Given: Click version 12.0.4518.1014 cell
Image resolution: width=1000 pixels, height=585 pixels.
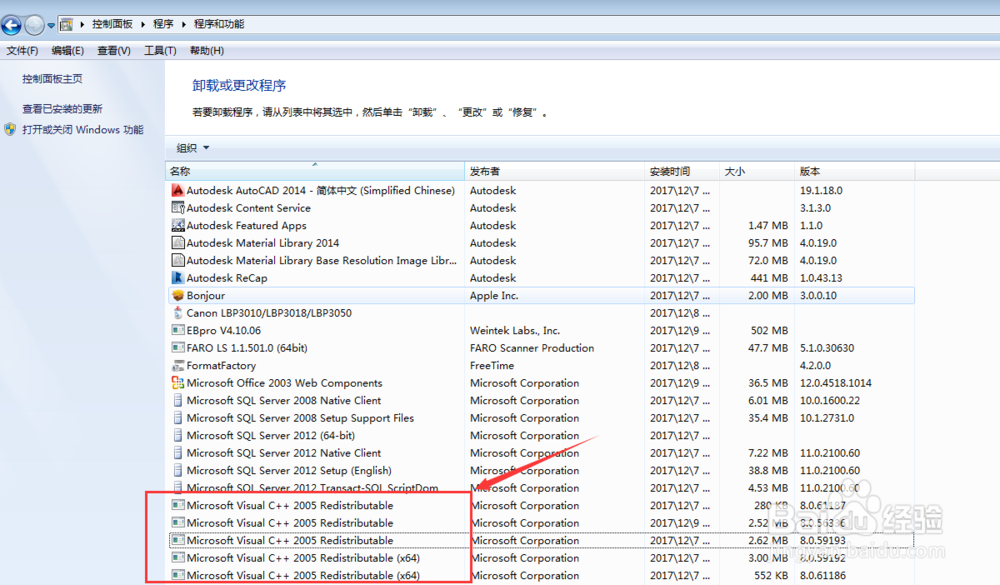Looking at the screenshot, I should pyautogui.click(x=835, y=383).
